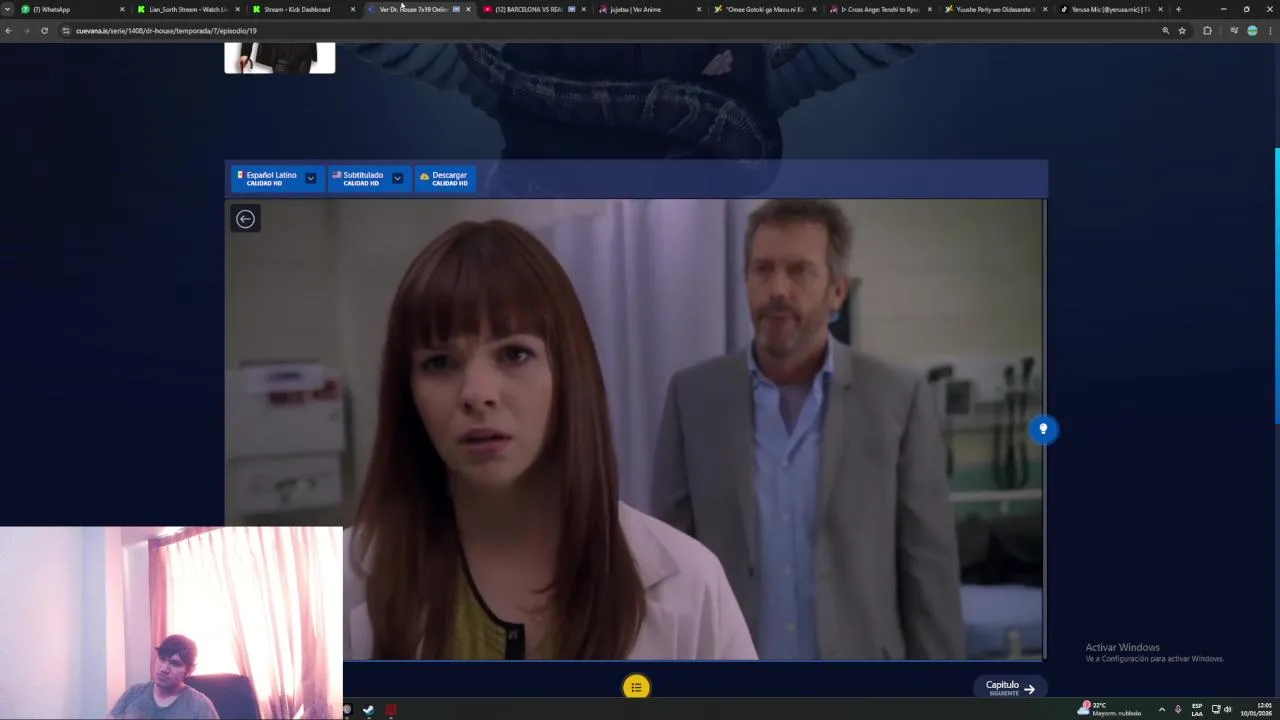Go to next episode with Capítulo Siguiente

[1009, 687]
